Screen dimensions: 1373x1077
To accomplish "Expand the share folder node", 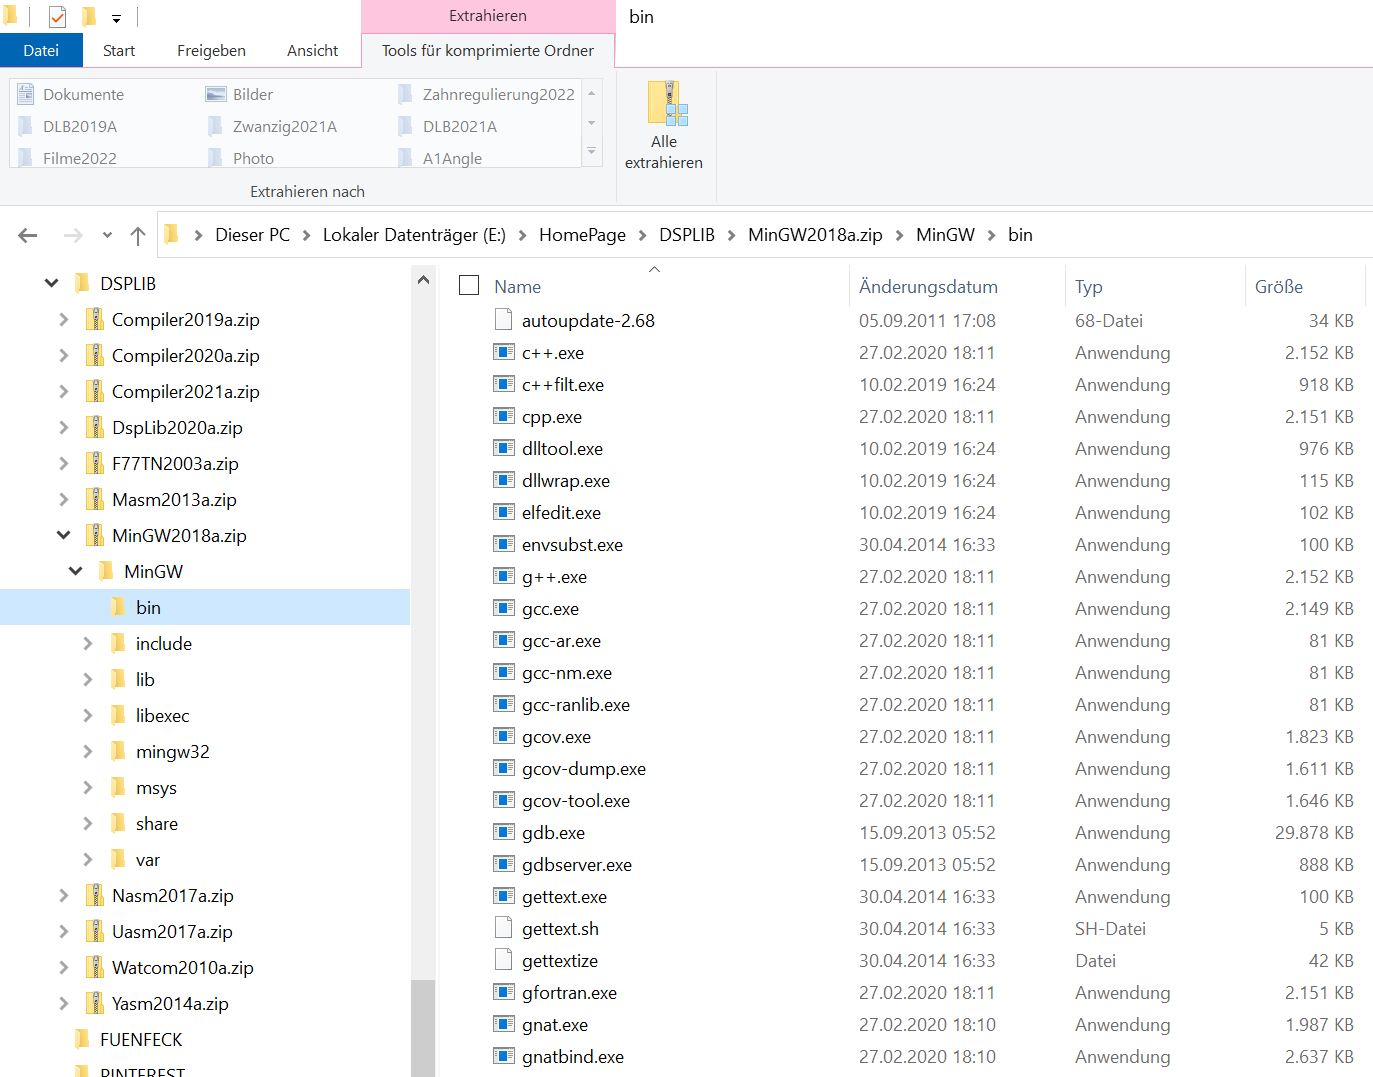I will click(x=88, y=824).
